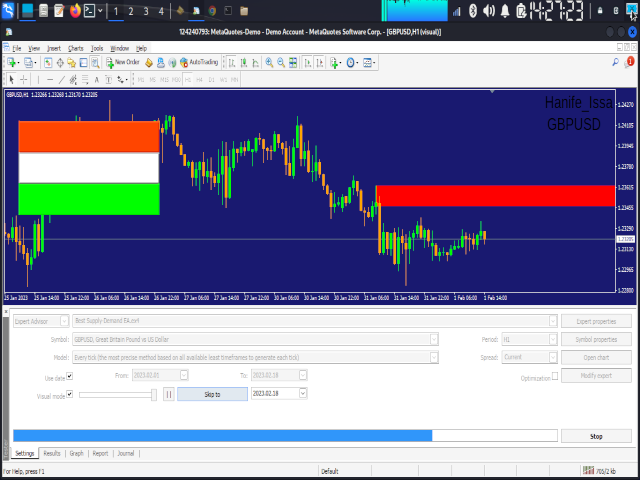Switch chart to line chart type
The image size is (640, 480).
click(256, 62)
